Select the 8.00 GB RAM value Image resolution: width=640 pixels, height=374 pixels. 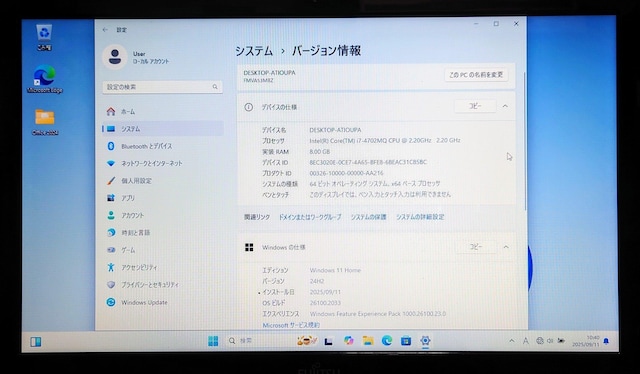tap(320, 151)
